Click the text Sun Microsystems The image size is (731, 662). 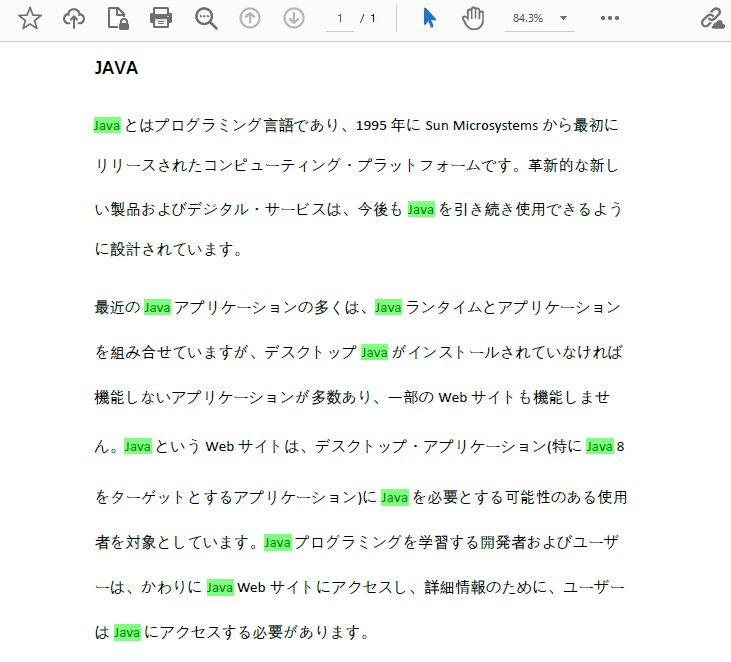(482, 125)
